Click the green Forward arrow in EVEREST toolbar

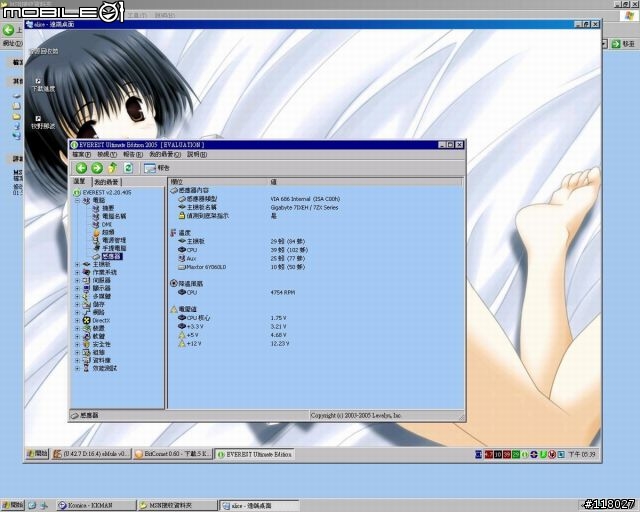coord(97,168)
